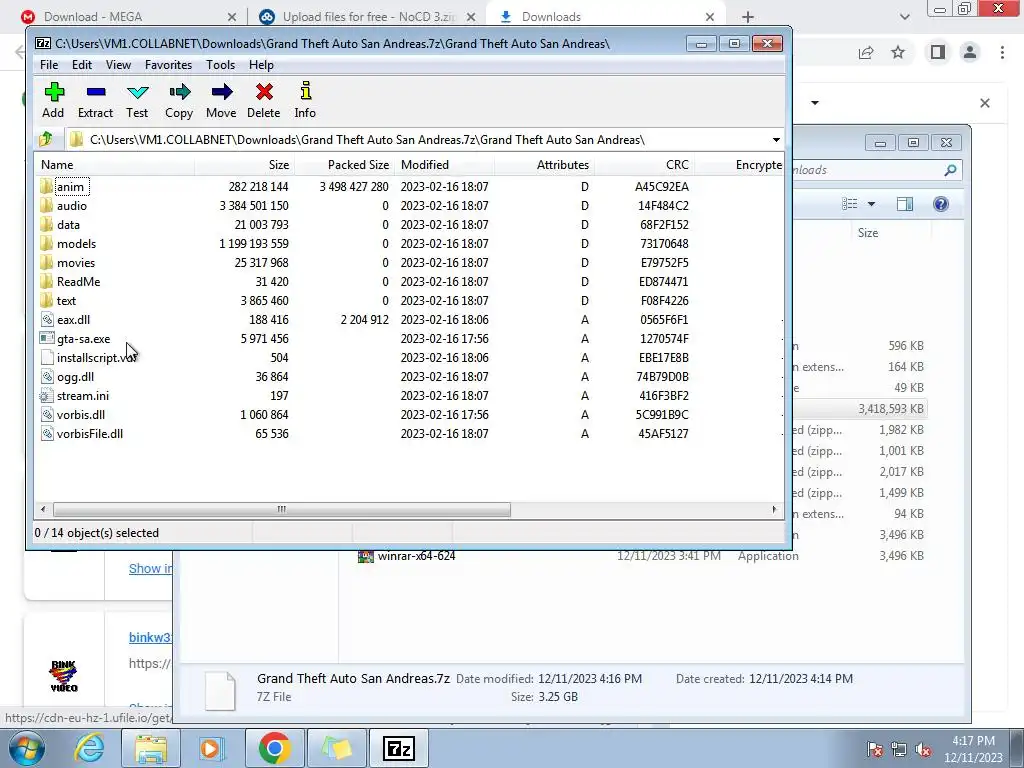This screenshot has height=768, width=1024.
Task: Click Explorer help icon
Action: click(x=940, y=204)
